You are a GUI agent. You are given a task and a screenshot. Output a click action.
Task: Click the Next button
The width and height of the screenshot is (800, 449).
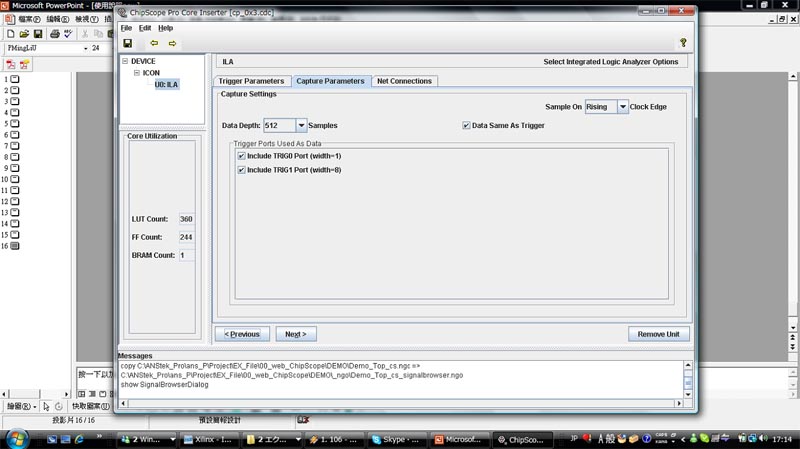(x=296, y=334)
